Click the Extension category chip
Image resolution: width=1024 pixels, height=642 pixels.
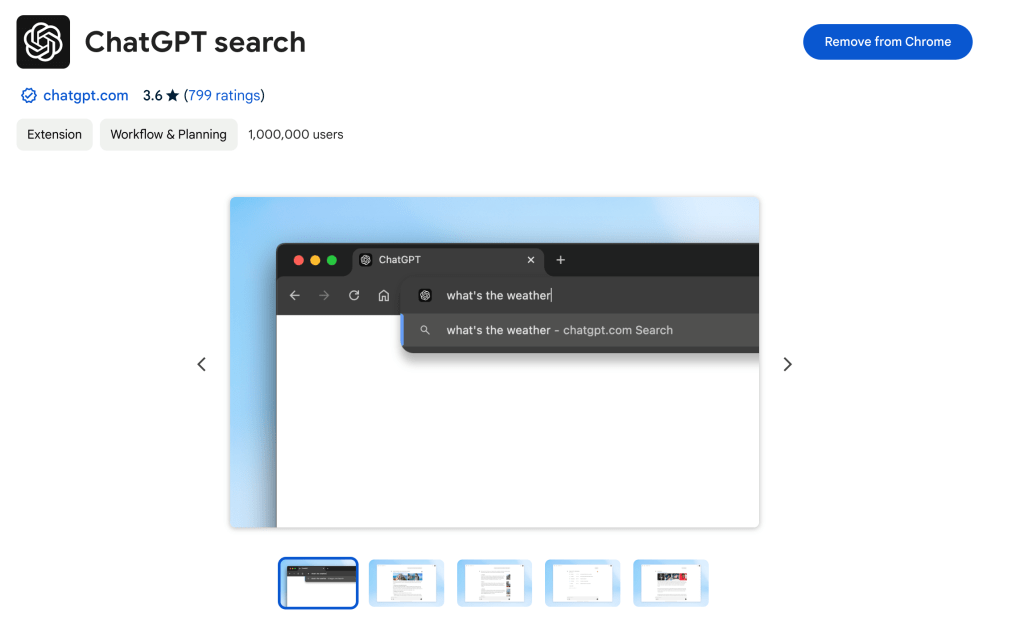pyautogui.click(x=55, y=134)
